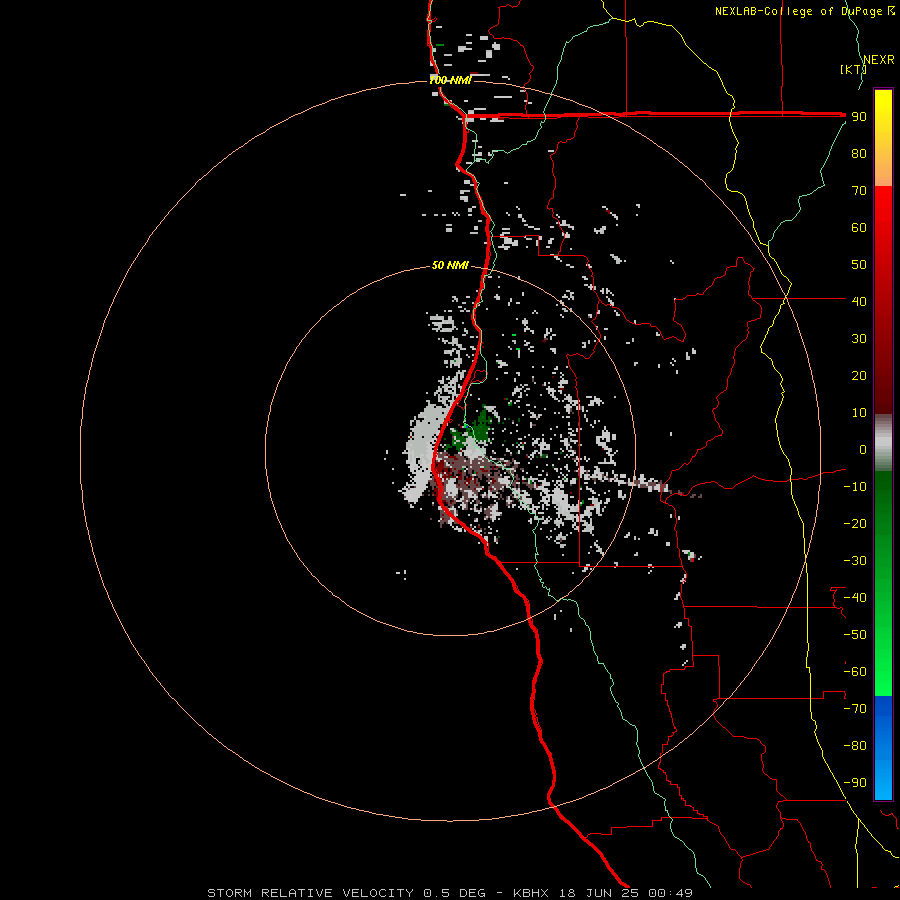
Task: Pick the green segment of the color bar
Action: click(883, 584)
